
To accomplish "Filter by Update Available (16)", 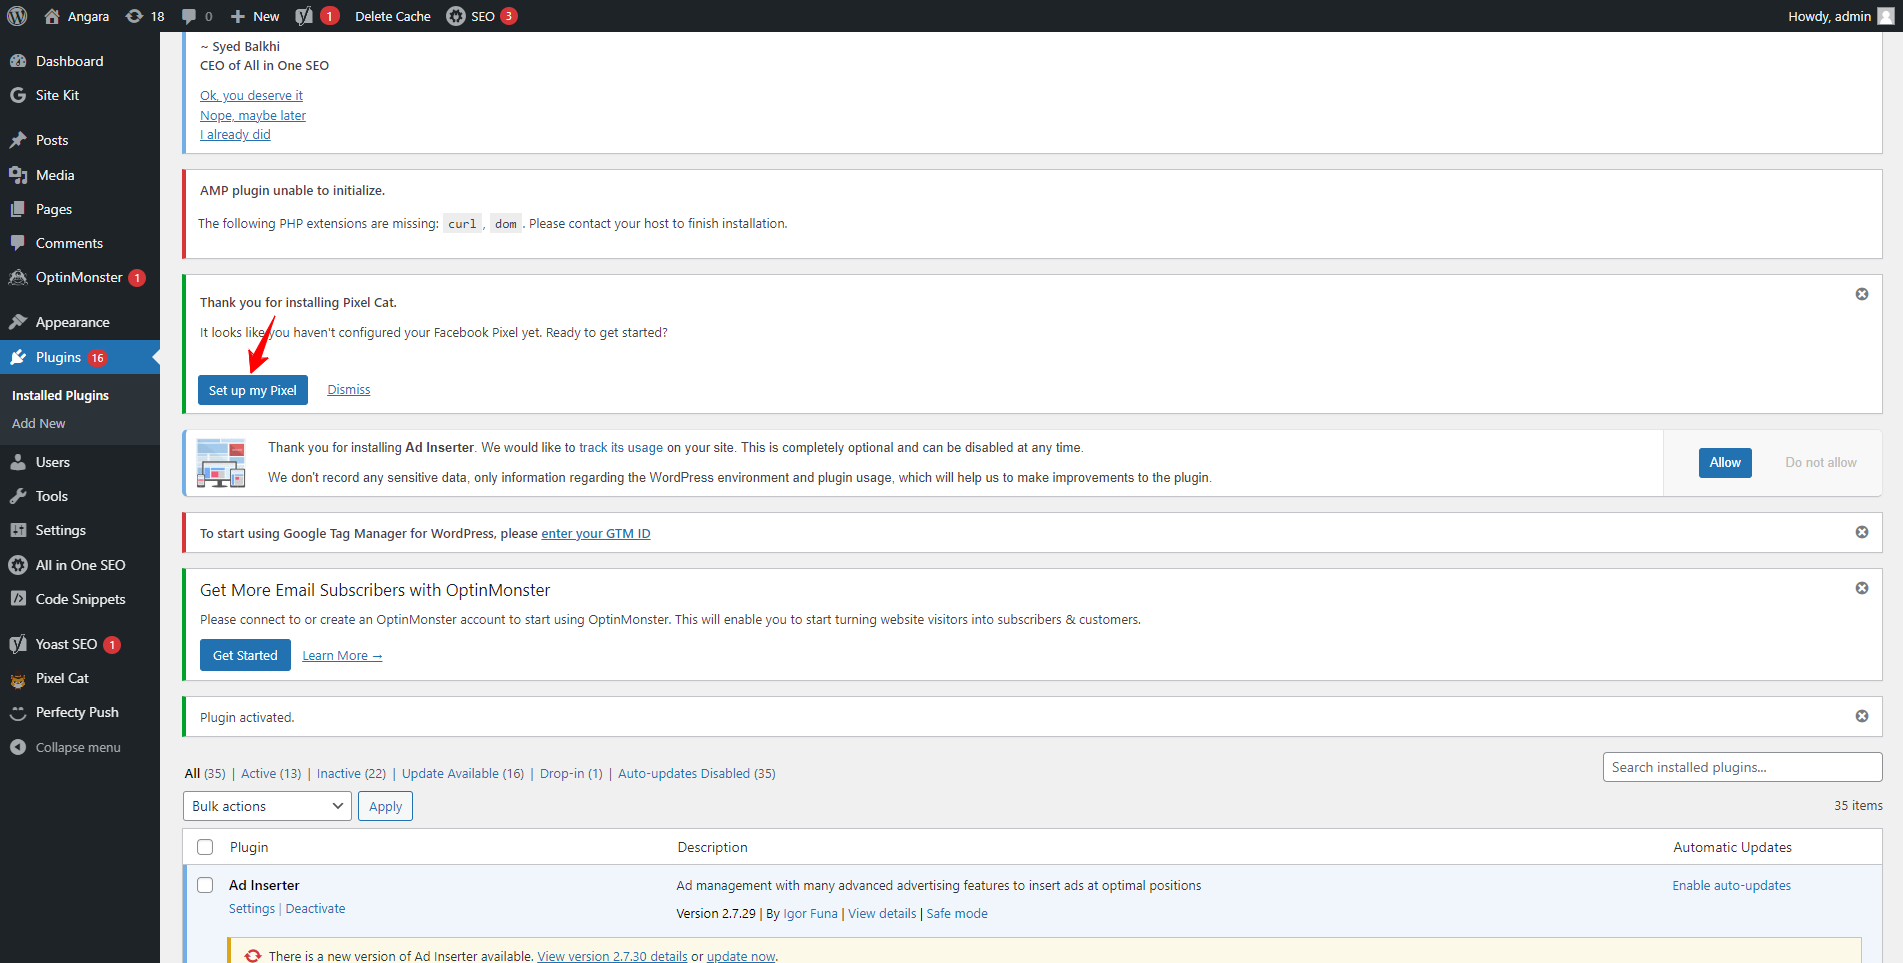I will click(463, 773).
